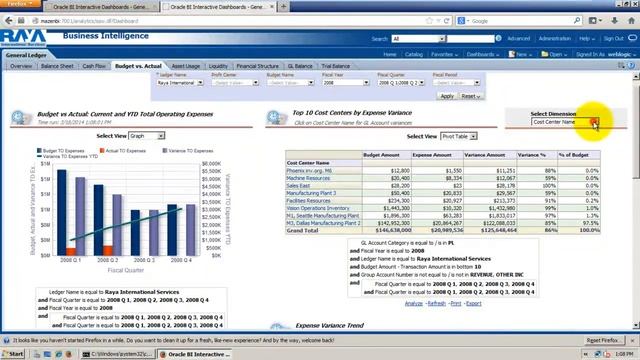Go to the browser home page icon
Viewport: 640px width, 360px height.
(631, 20)
